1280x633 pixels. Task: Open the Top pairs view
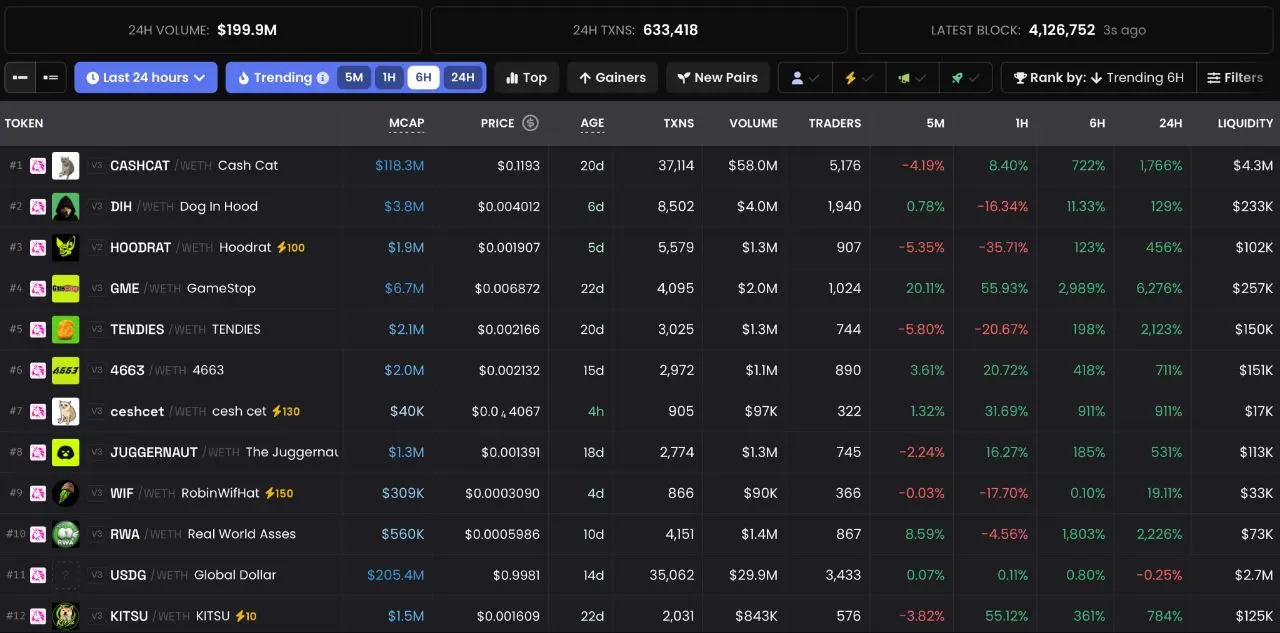pos(527,77)
